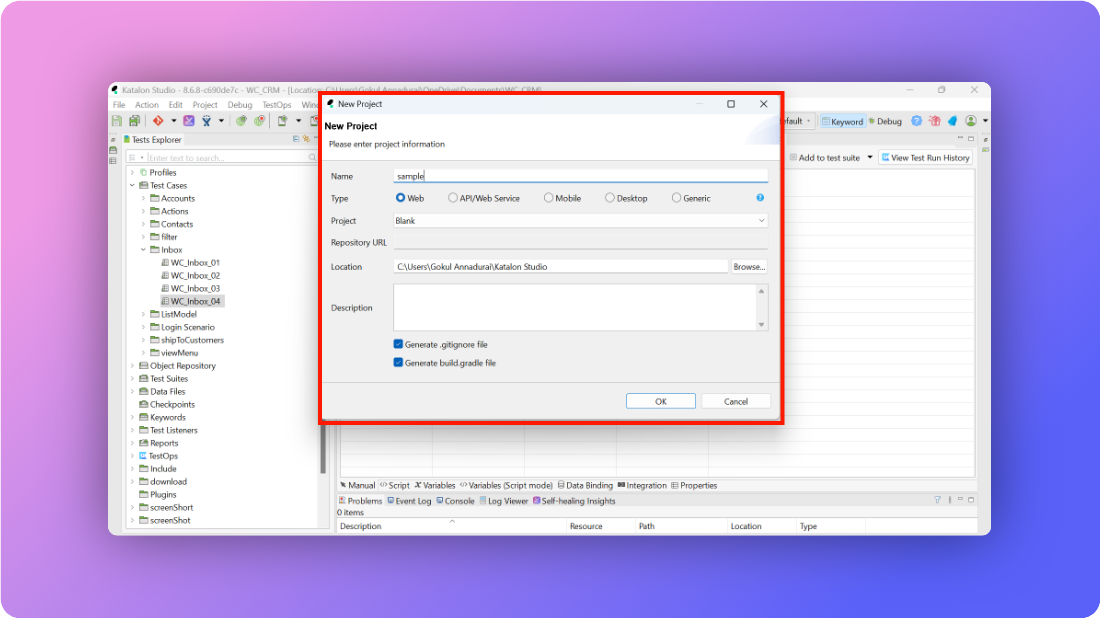The width and height of the screenshot is (1100, 618).
Task: Open the Project dropdown showing Blank
Action: pyautogui.click(x=762, y=221)
